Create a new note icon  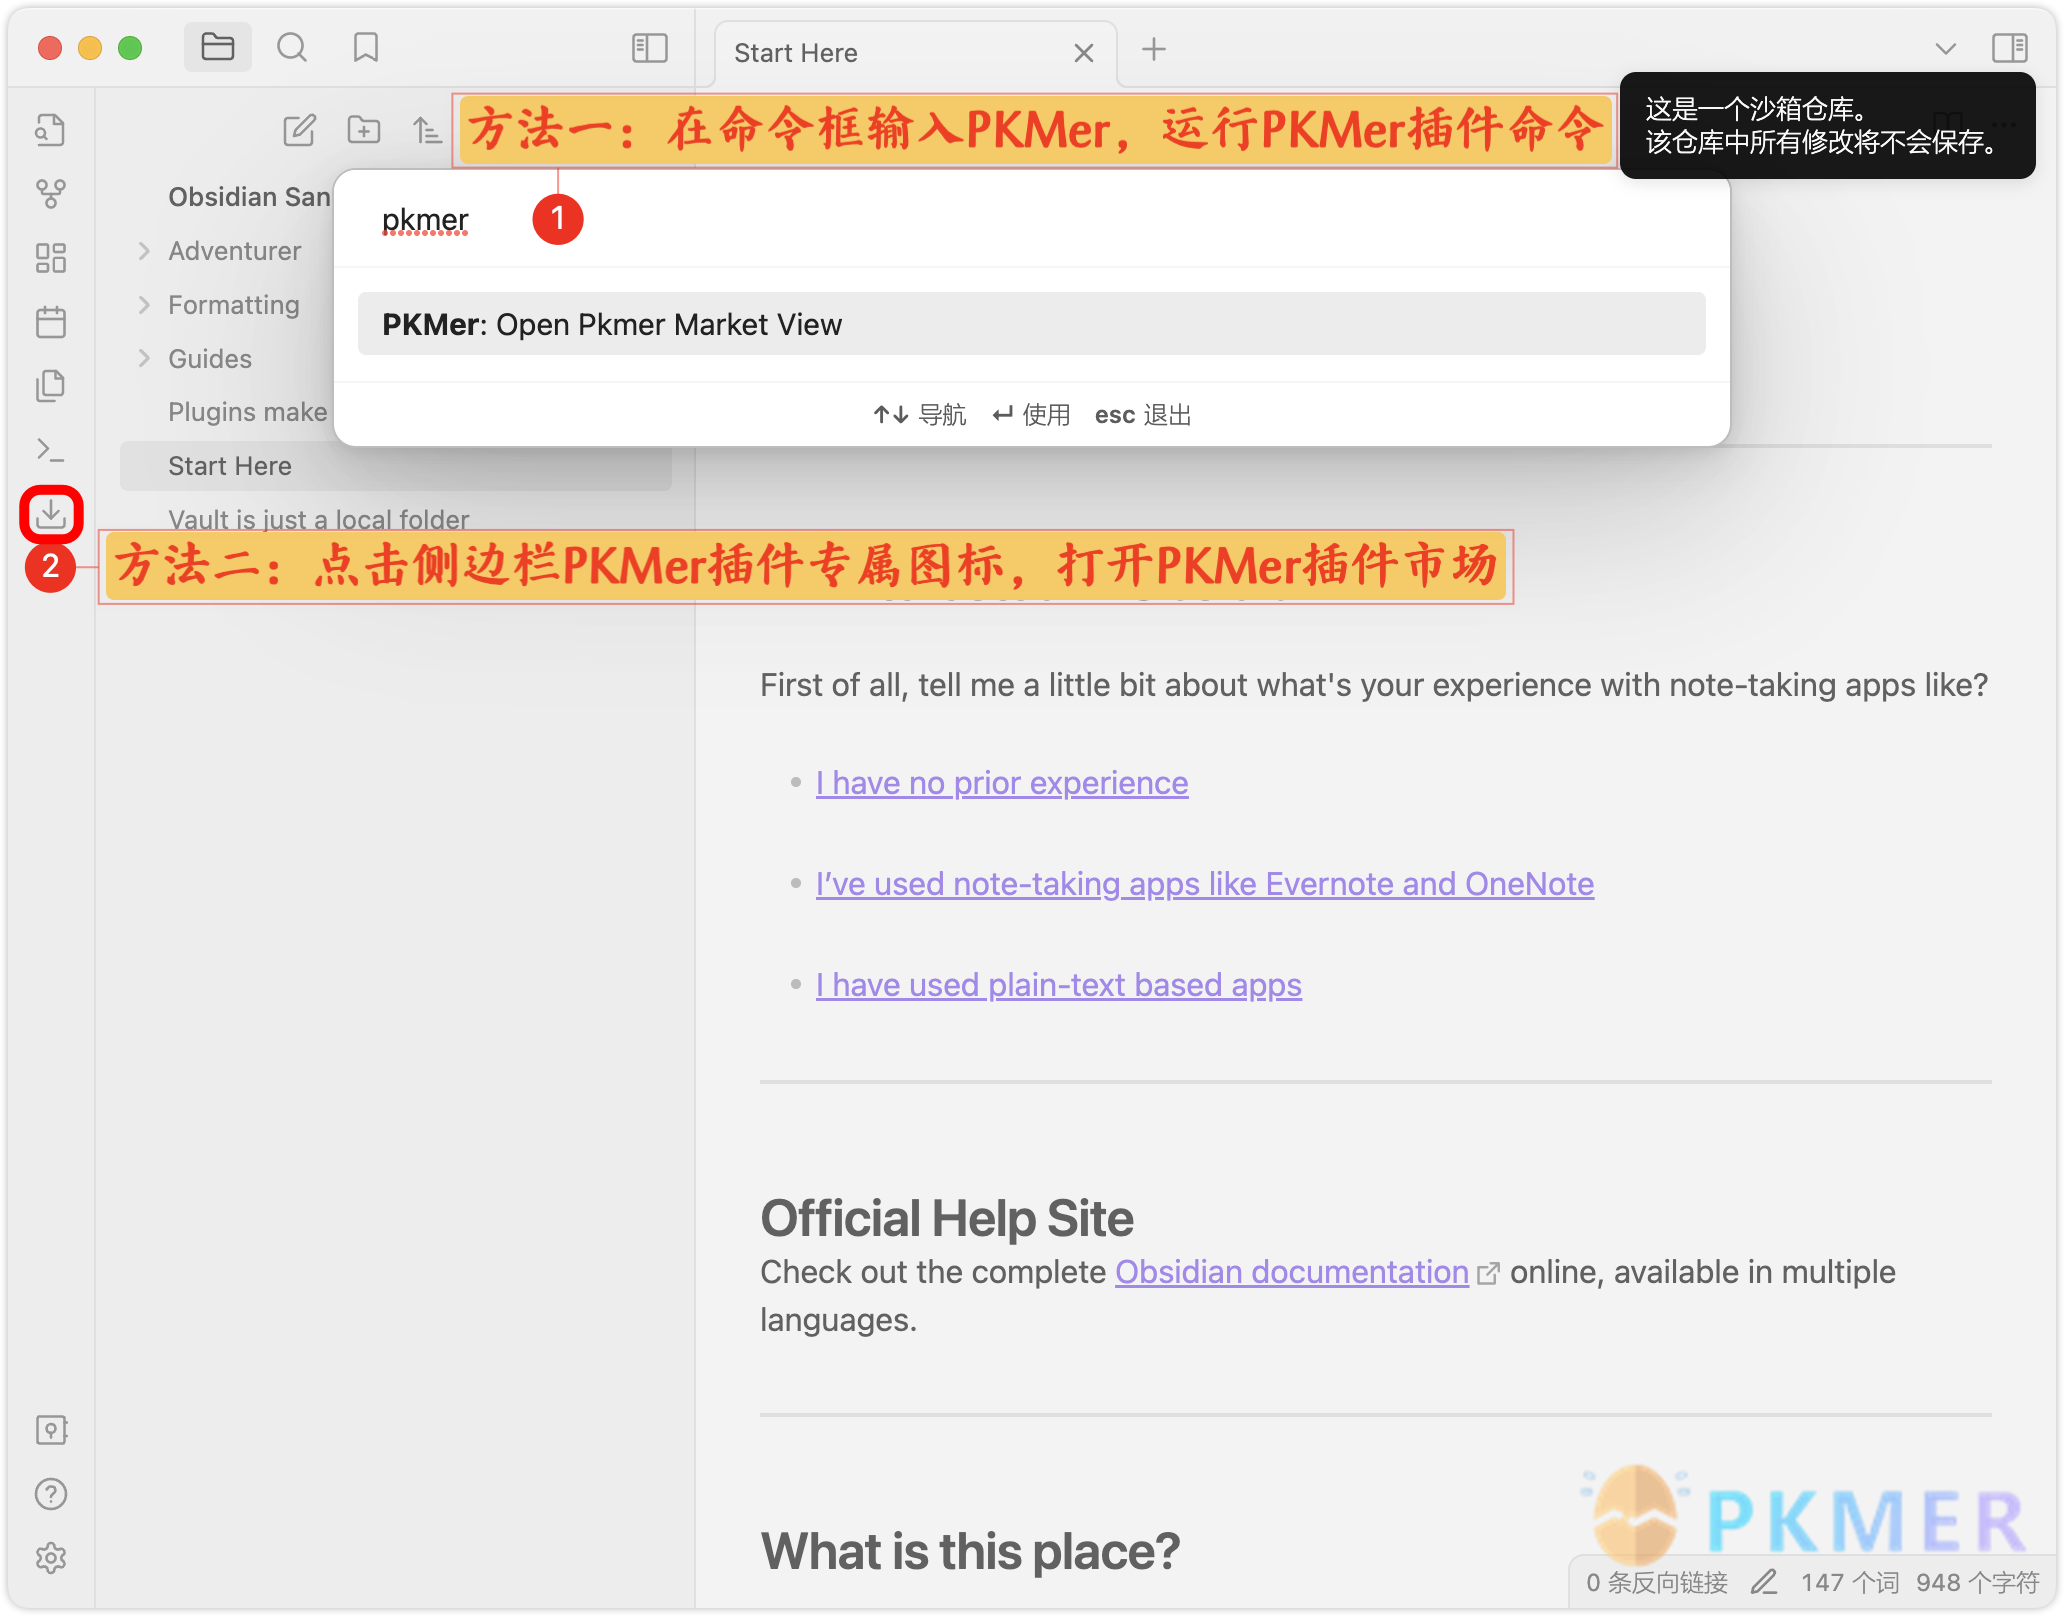(x=299, y=130)
